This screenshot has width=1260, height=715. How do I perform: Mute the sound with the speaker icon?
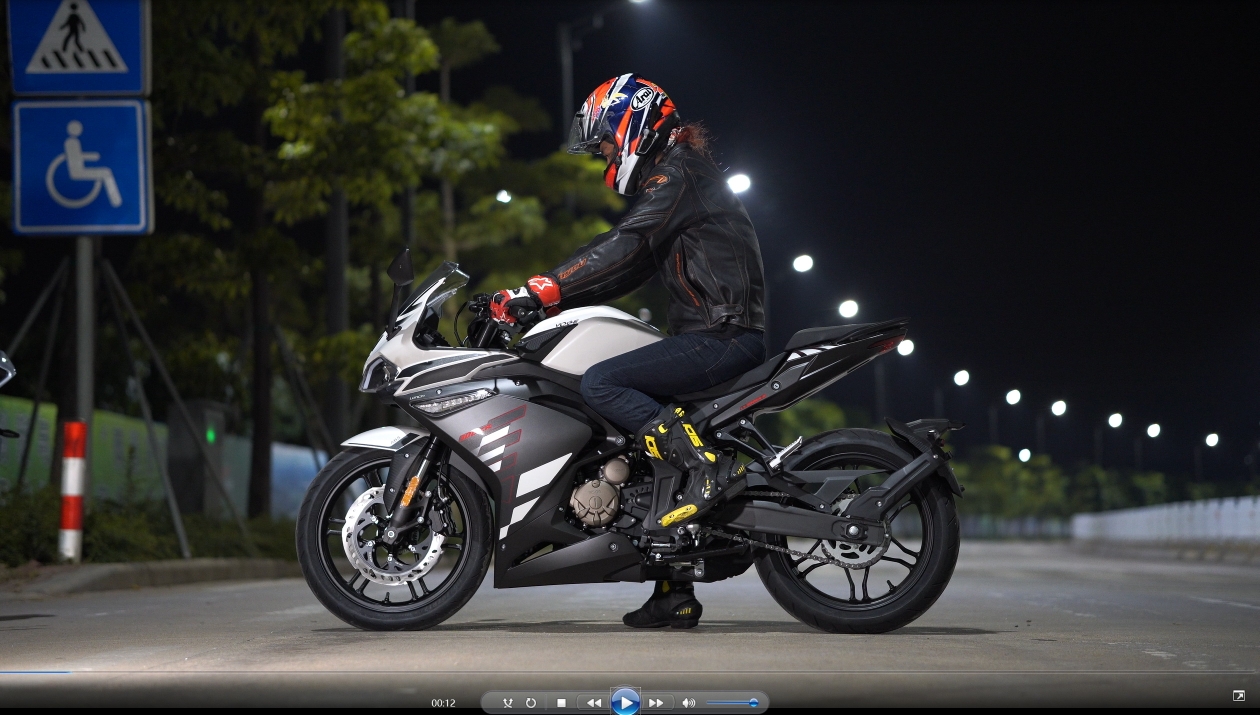[x=688, y=703]
